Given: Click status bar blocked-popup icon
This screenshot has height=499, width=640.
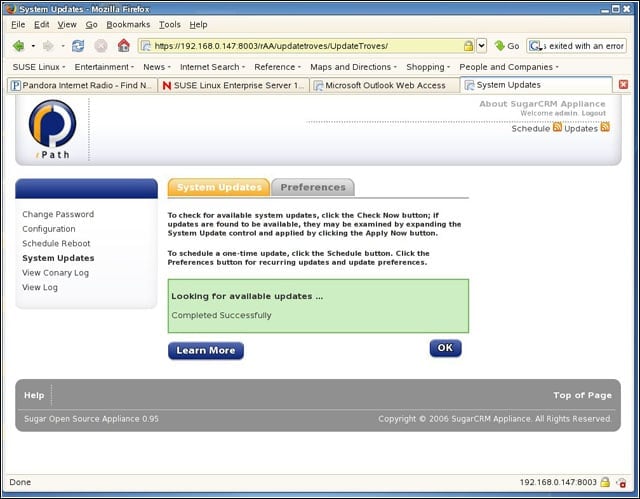Looking at the screenshot, I should [x=622, y=483].
